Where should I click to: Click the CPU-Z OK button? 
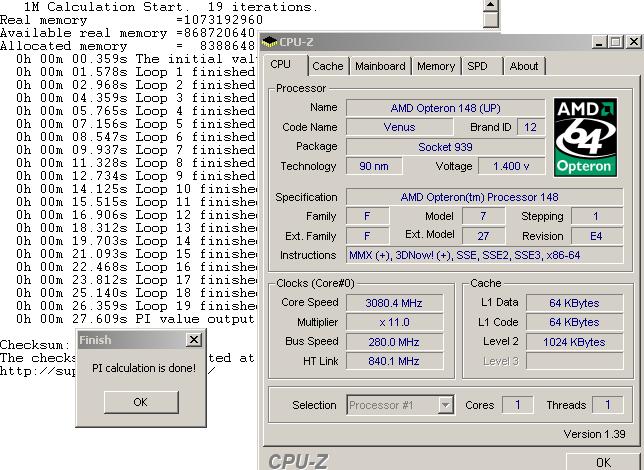tap(602, 462)
